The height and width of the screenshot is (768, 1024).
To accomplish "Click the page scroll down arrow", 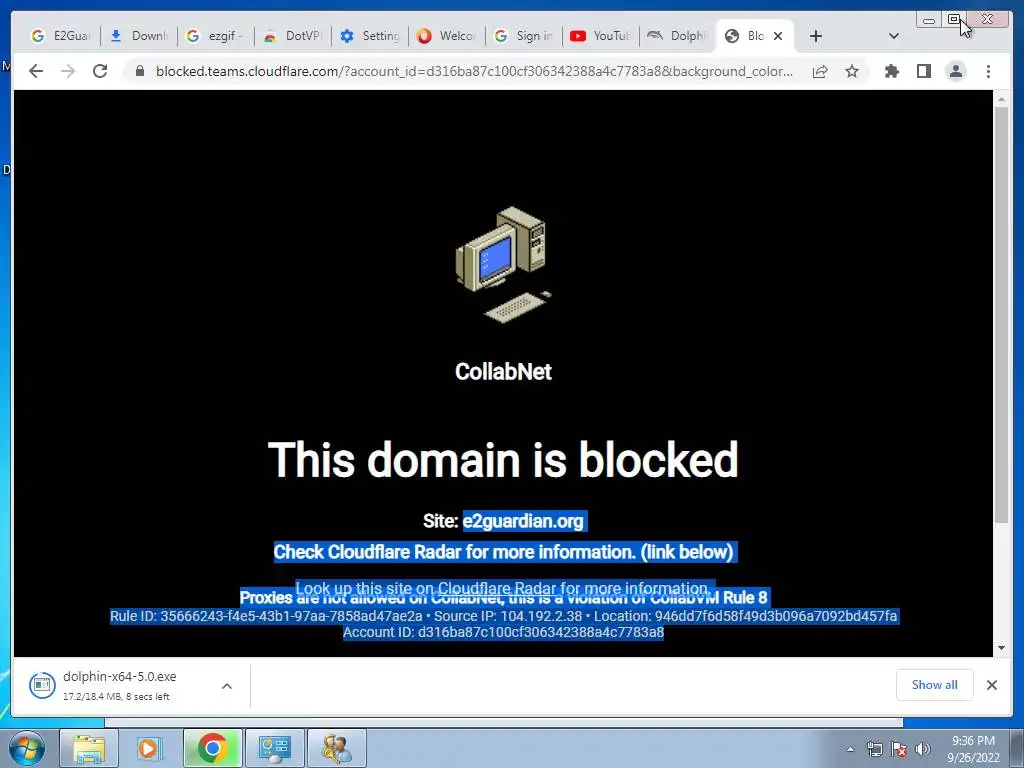I will coord(1001,648).
